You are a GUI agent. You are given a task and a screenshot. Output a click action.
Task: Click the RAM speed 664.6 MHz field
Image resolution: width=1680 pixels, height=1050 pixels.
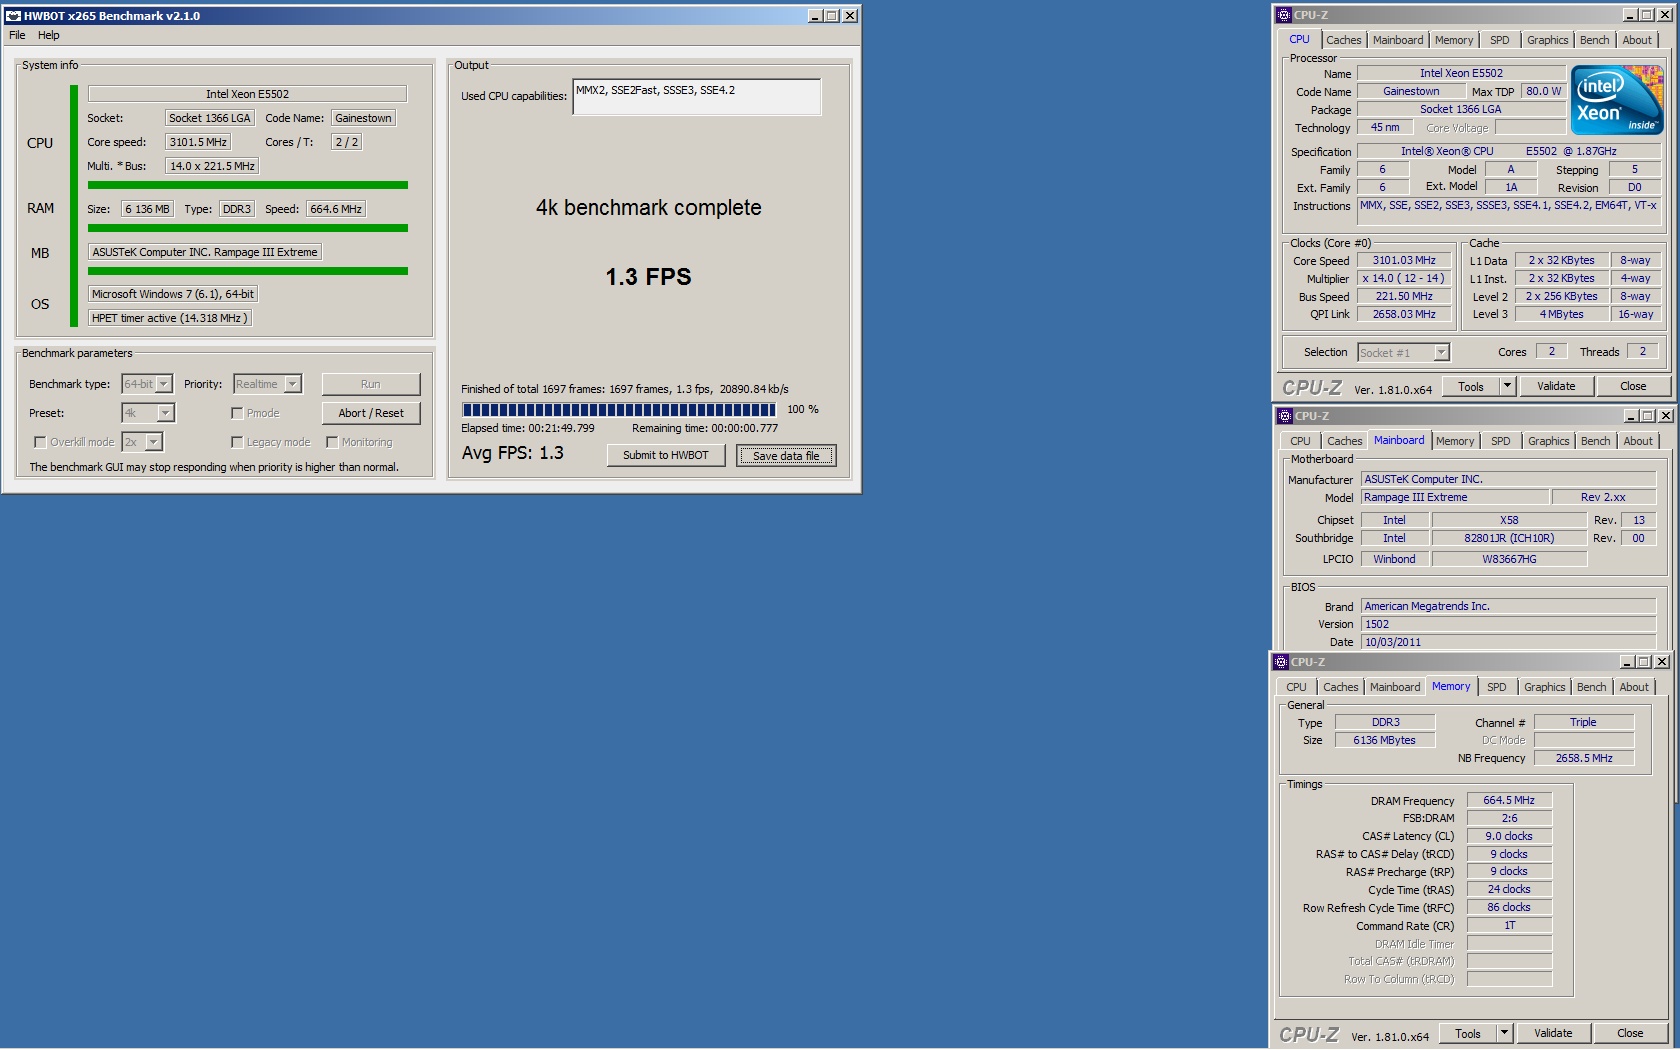(336, 209)
